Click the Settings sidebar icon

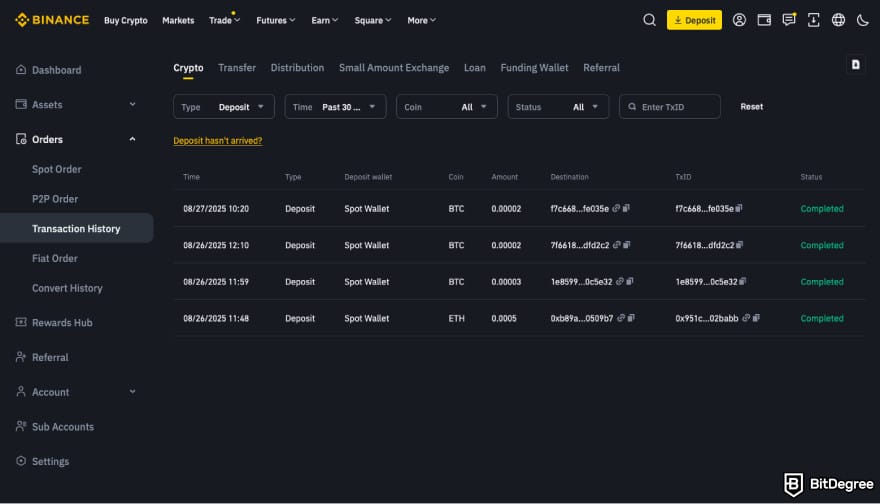coord(21,461)
